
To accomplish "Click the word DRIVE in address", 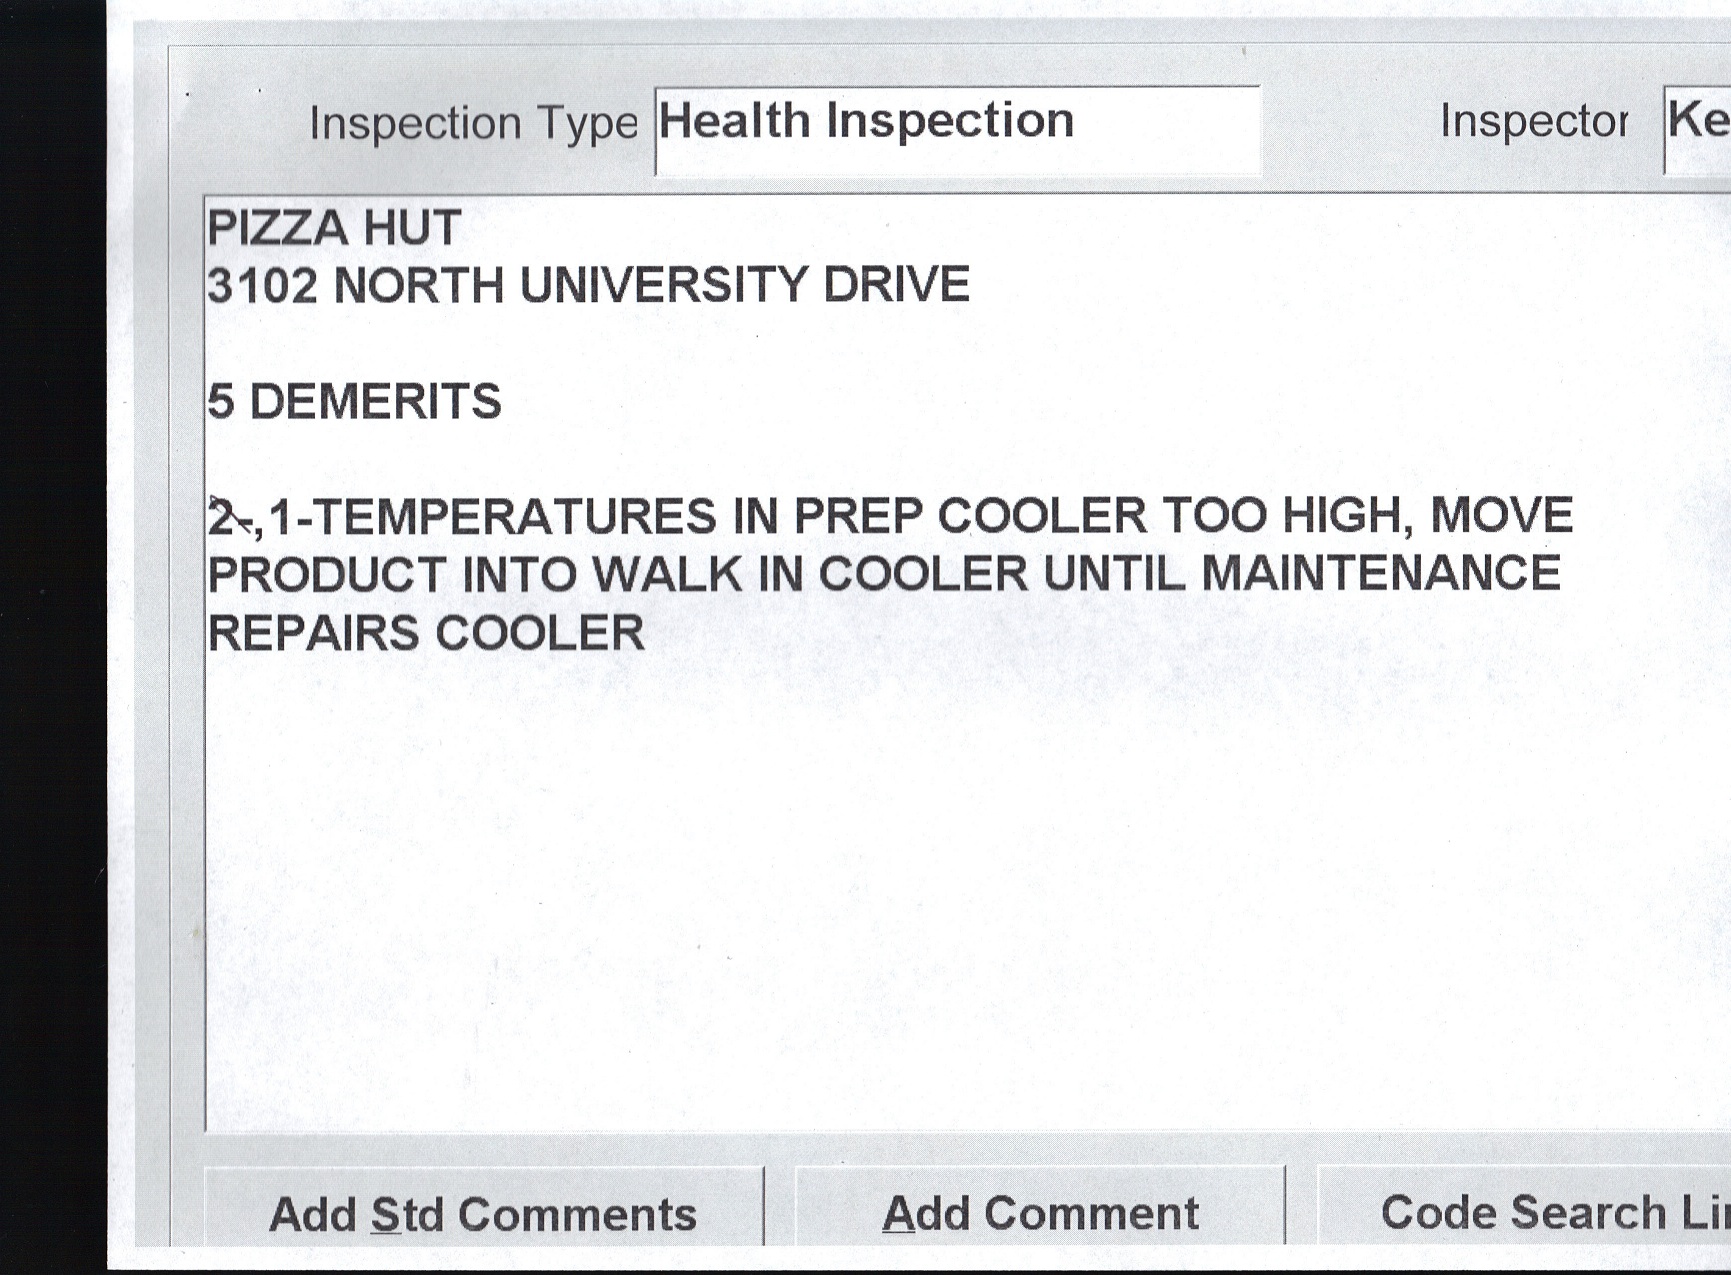I will 896,285.
